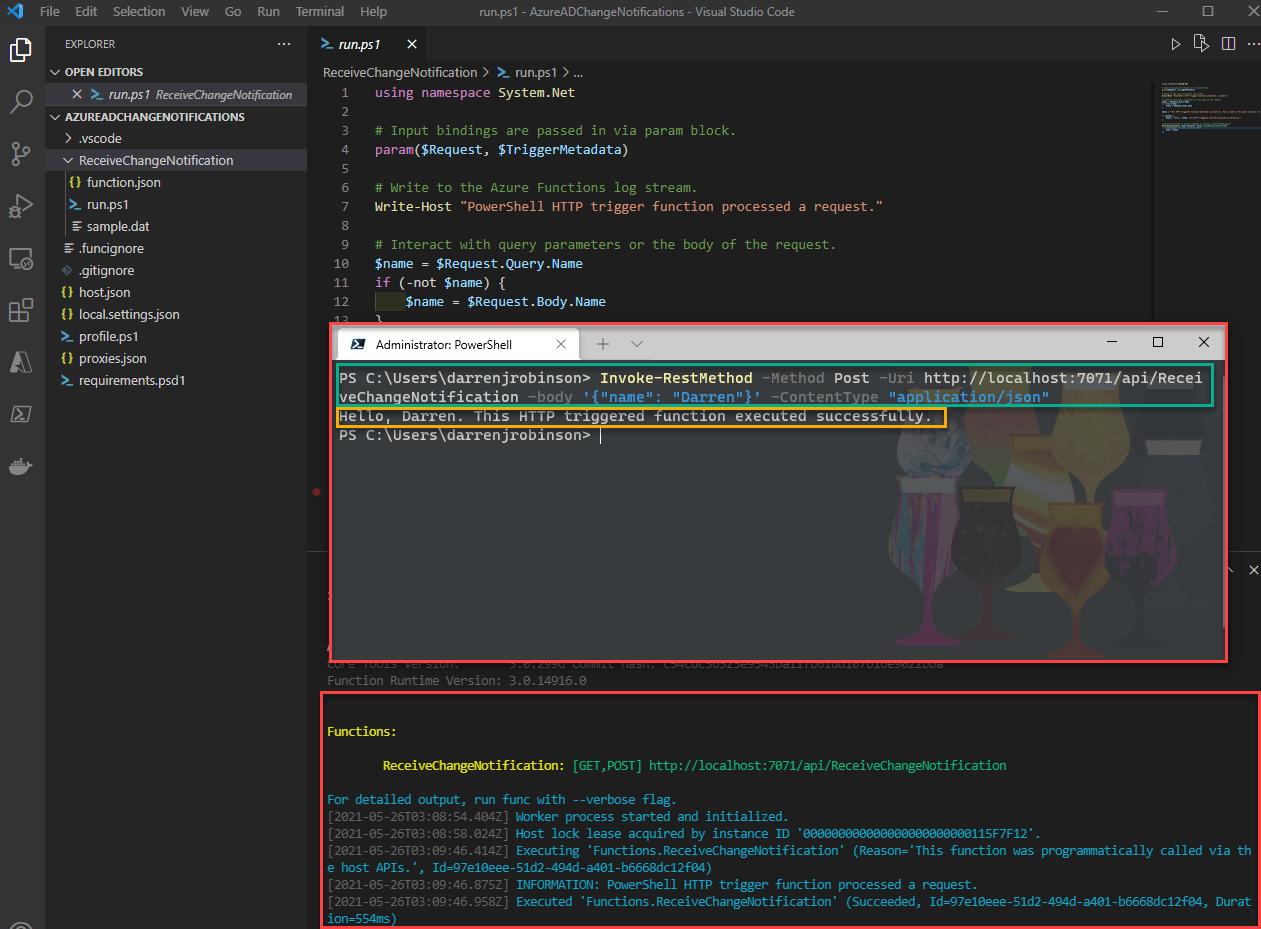This screenshot has width=1261, height=929.
Task: Open more editor actions menu
Action: click(1253, 44)
